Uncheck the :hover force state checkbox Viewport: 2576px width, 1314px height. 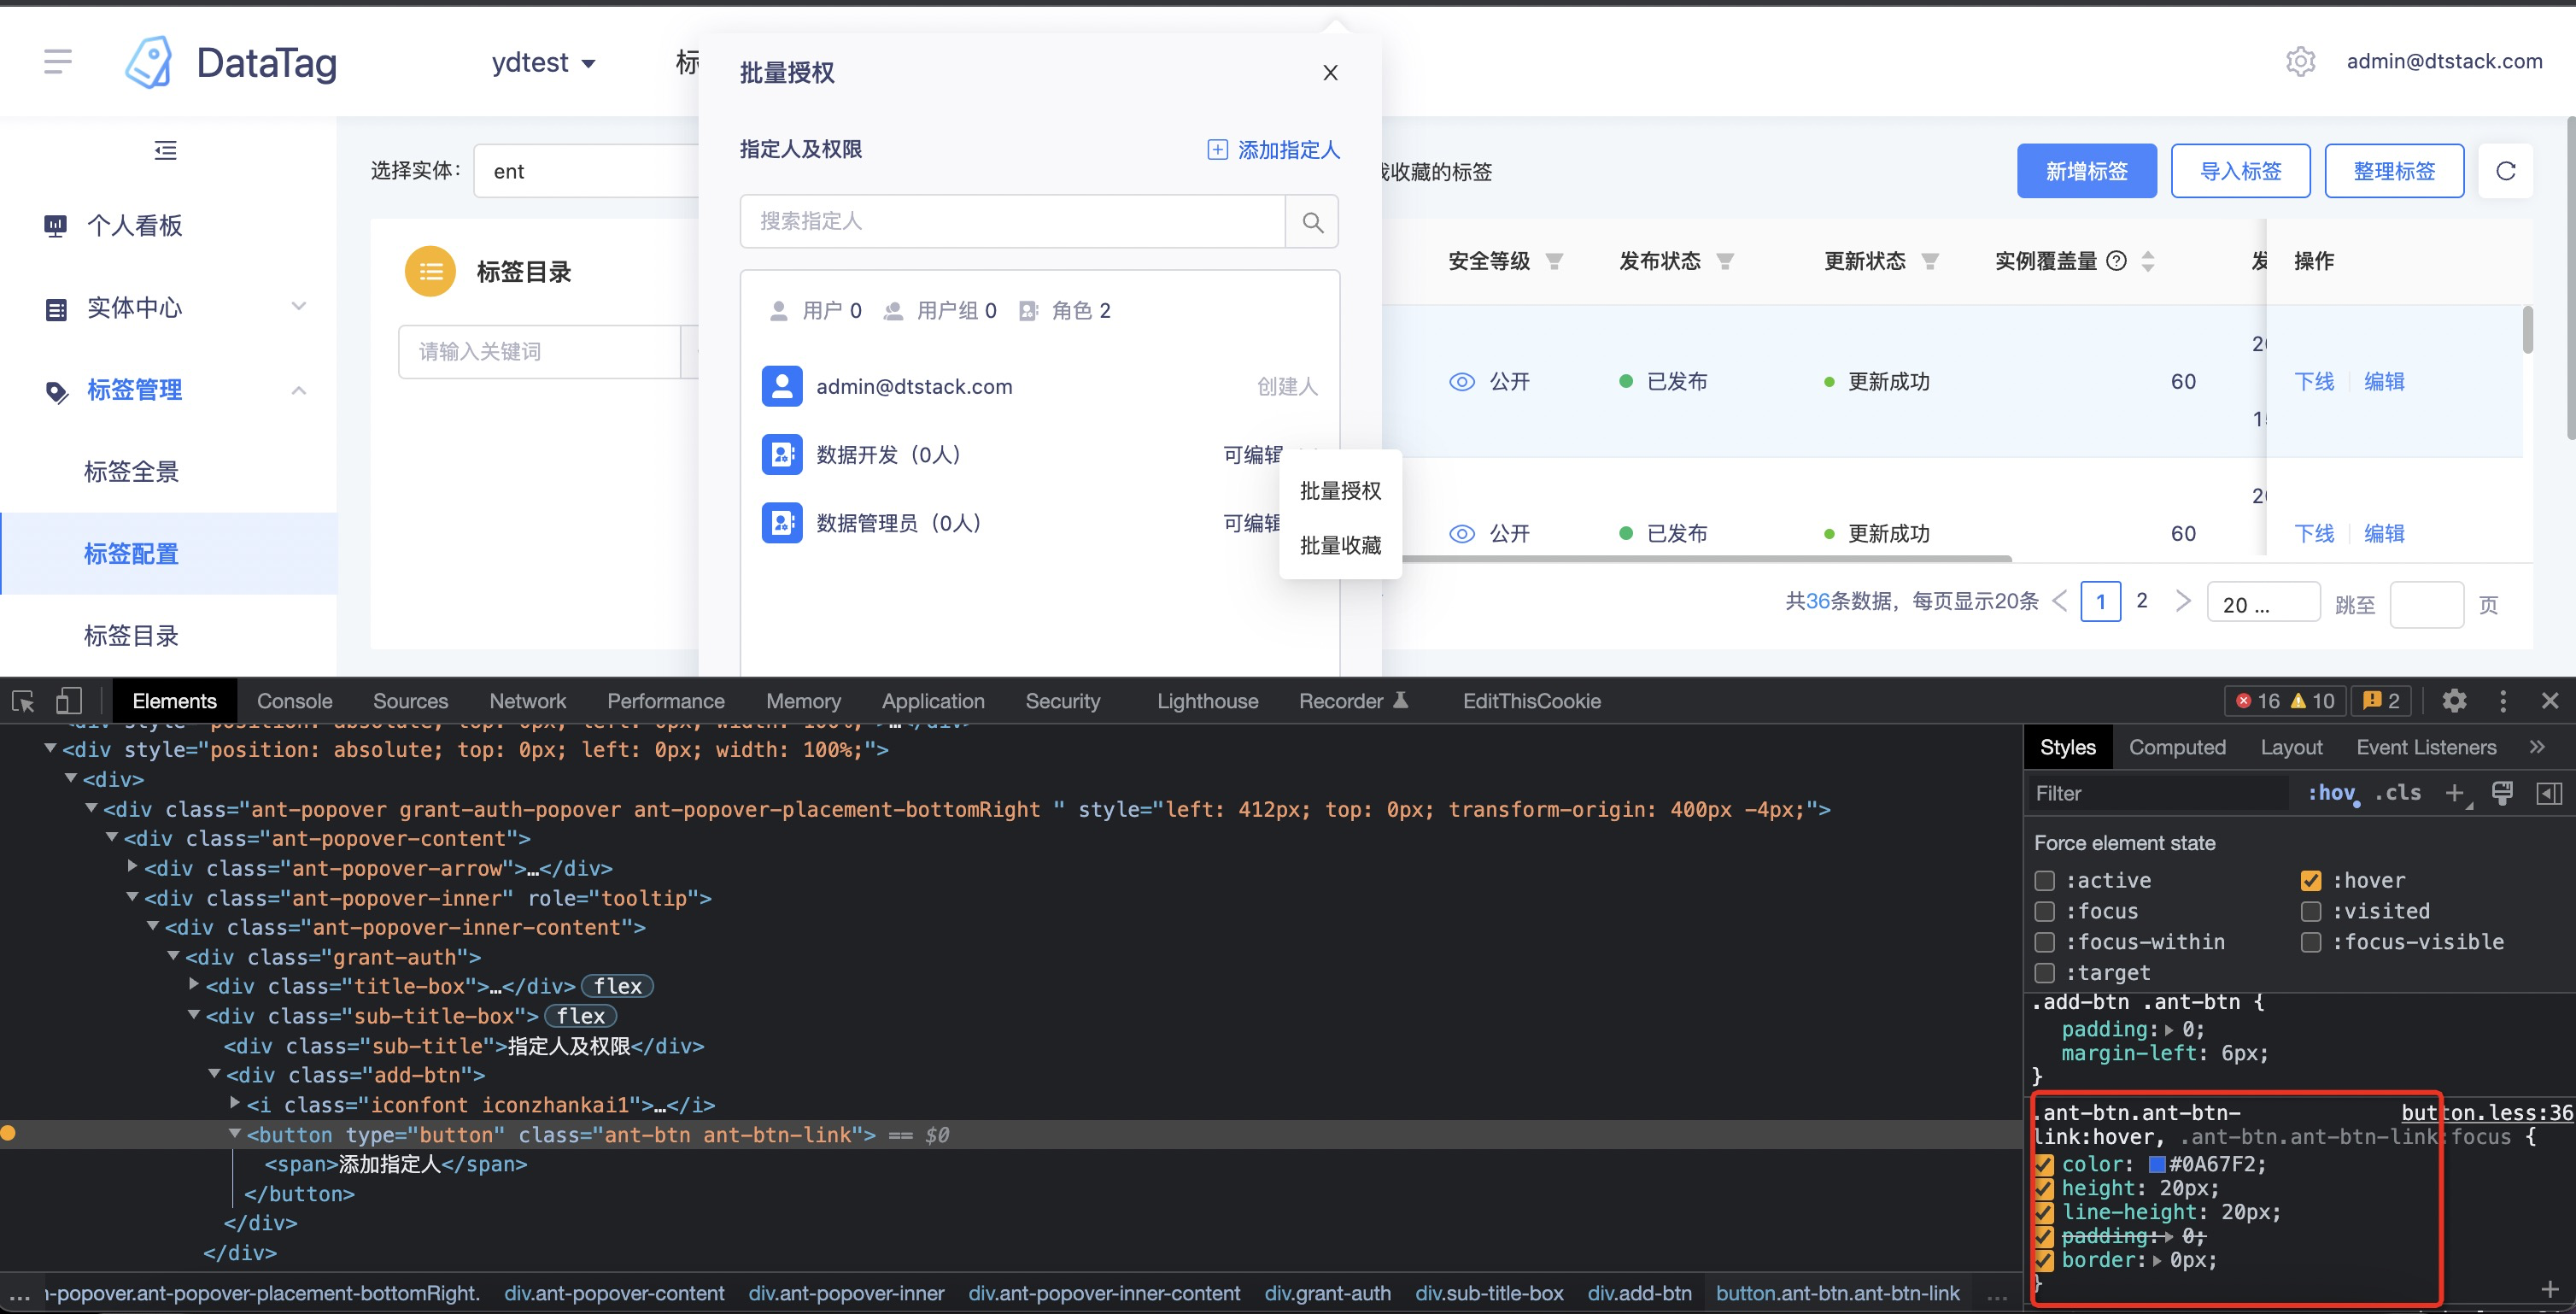click(2311, 881)
